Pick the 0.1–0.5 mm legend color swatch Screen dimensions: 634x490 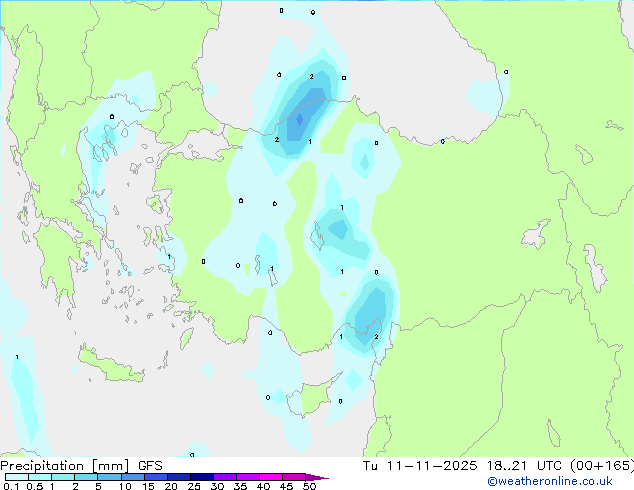(17, 477)
